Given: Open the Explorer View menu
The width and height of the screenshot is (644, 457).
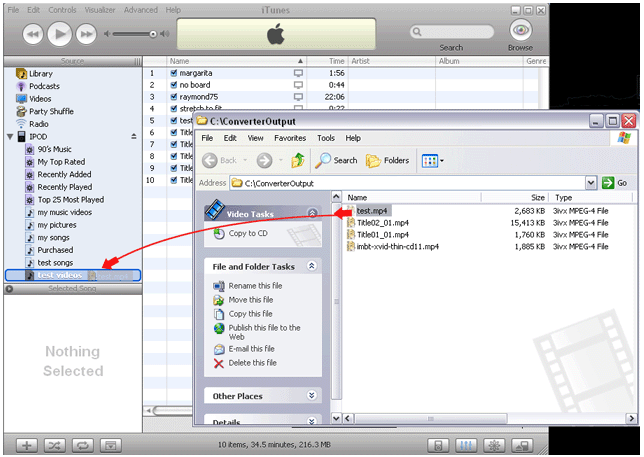Looking at the screenshot, I should (255, 138).
